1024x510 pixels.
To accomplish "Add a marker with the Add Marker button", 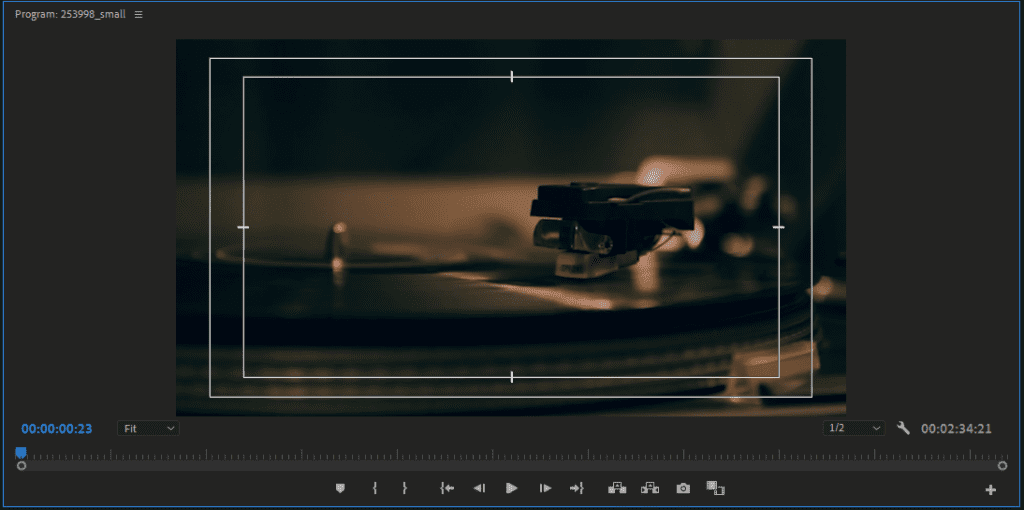I will click(x=340, y=488).
